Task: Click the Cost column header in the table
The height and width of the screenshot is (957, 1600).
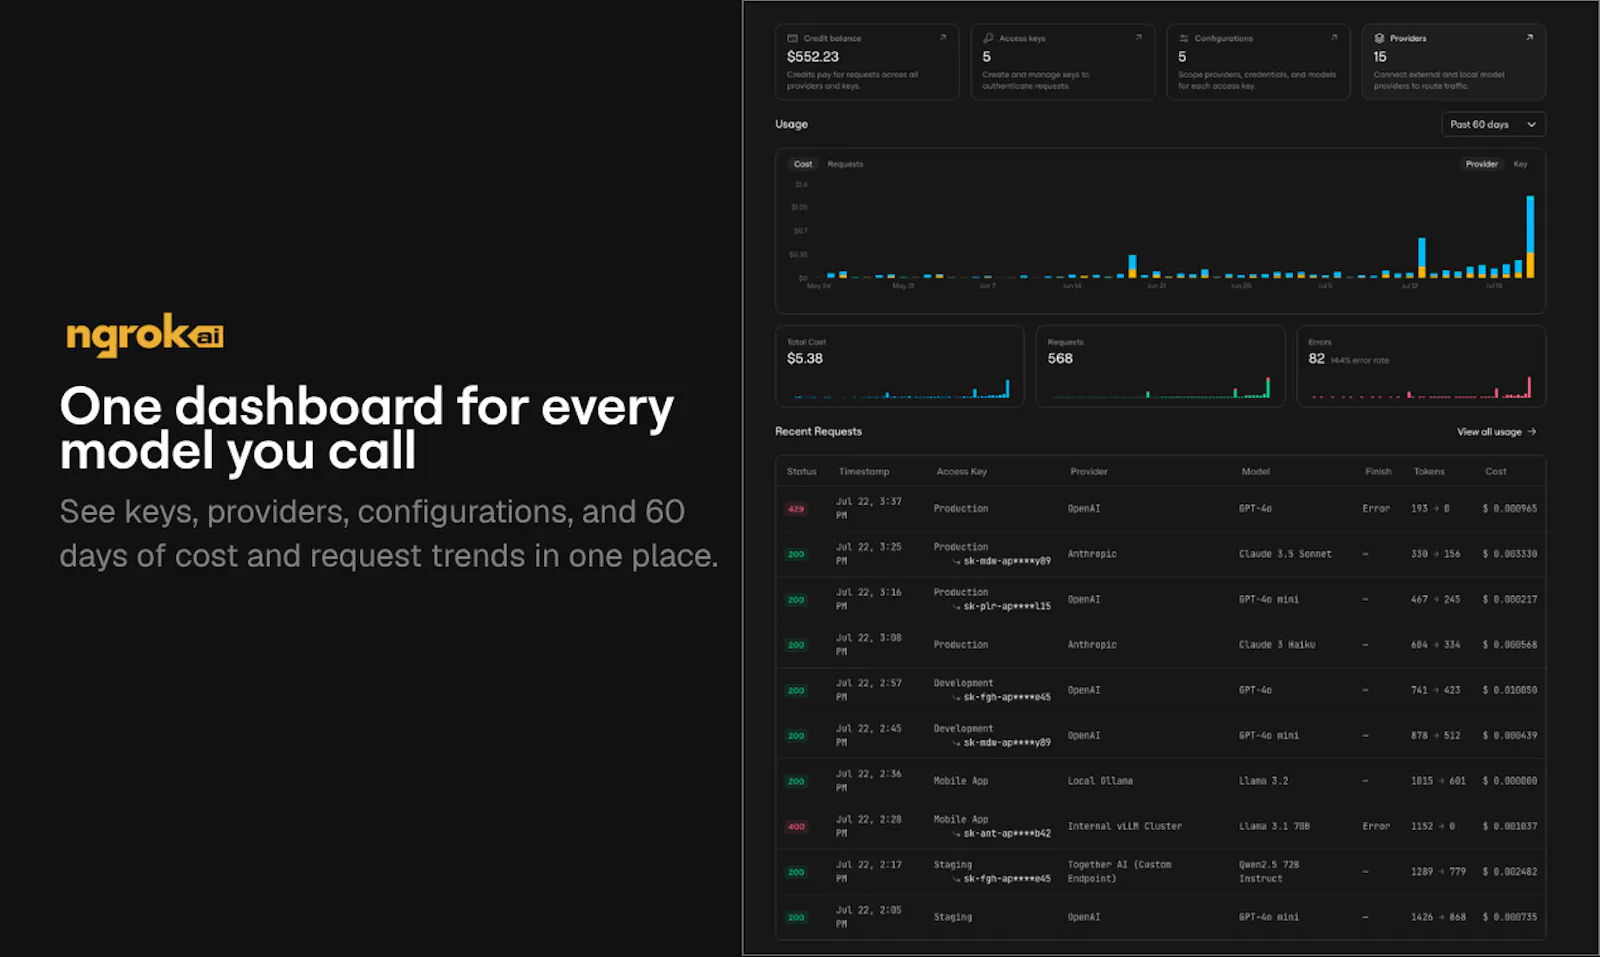Action: 1496,471
